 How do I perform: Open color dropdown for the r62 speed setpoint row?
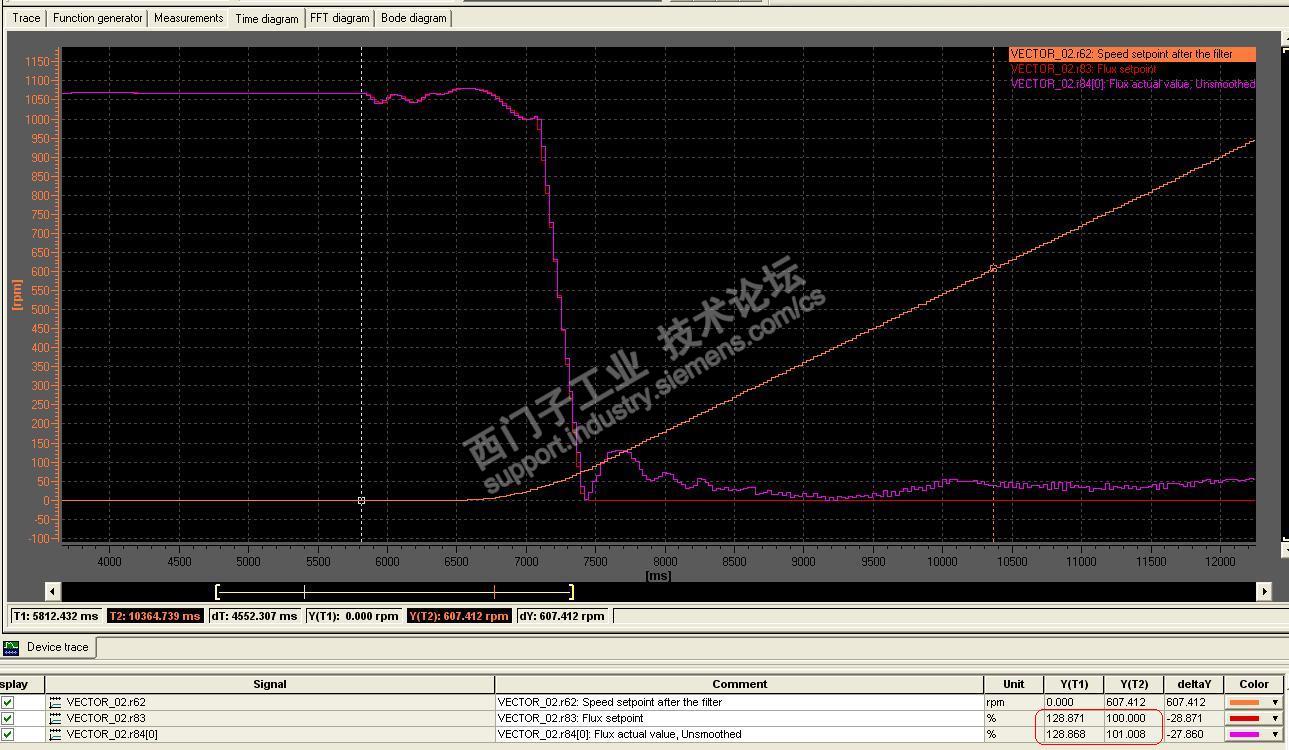[x=1275, y=702]
